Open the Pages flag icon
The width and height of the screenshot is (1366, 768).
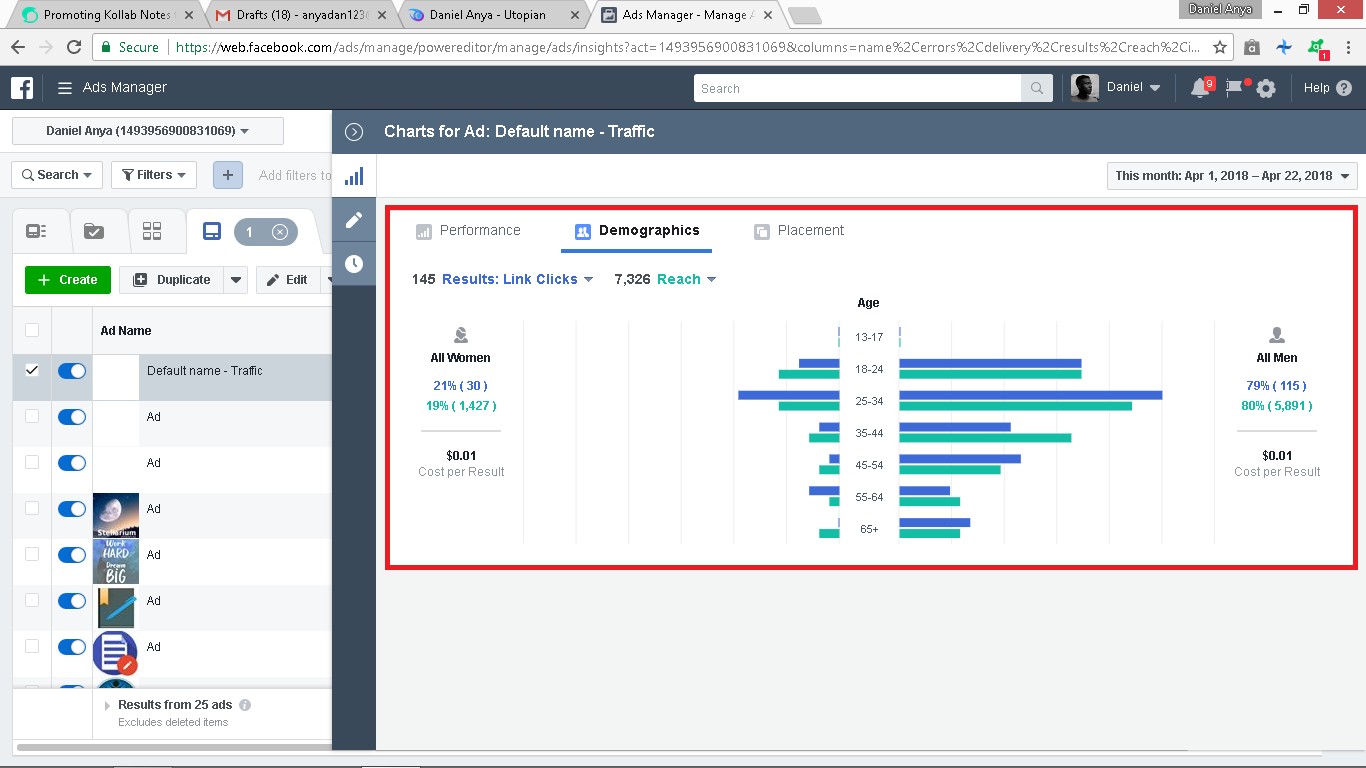pos(1236,88)
